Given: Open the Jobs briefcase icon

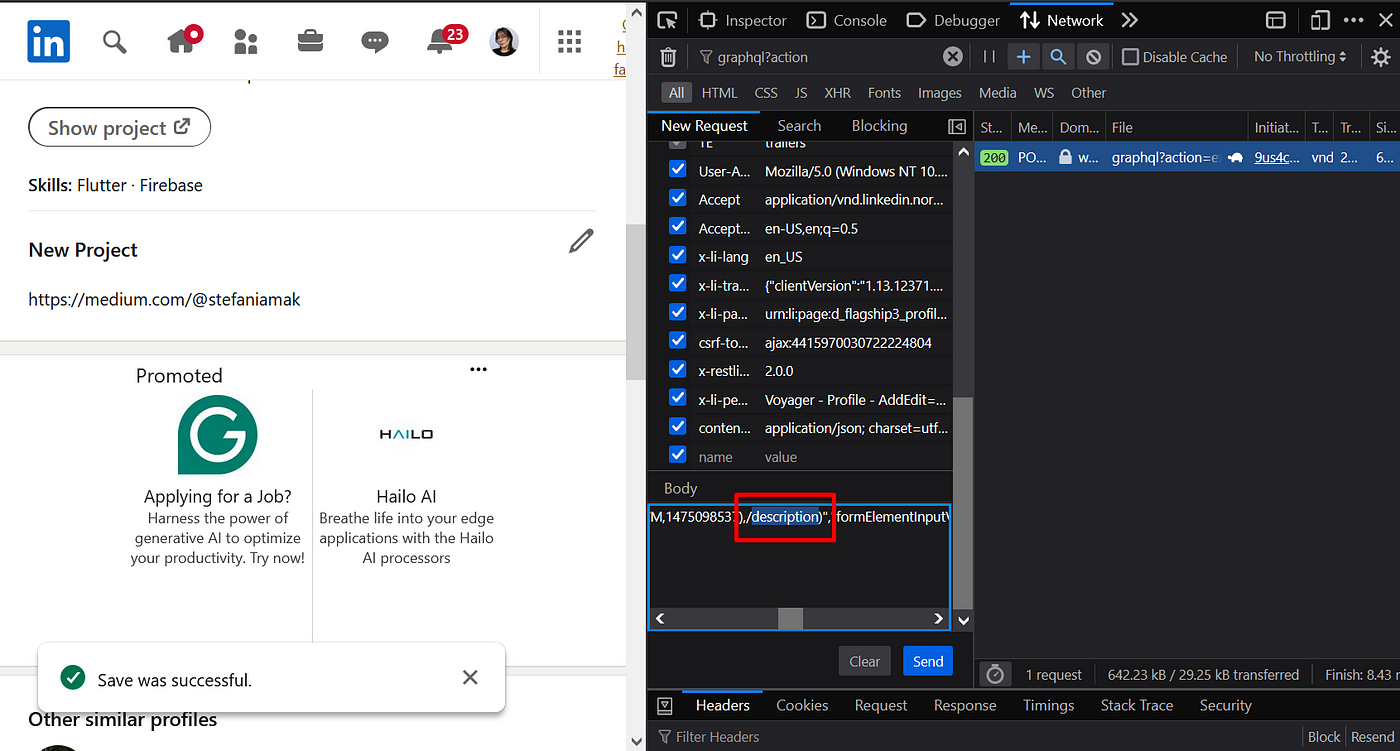Looking at the screenshot, I should [x=310, y=41].
